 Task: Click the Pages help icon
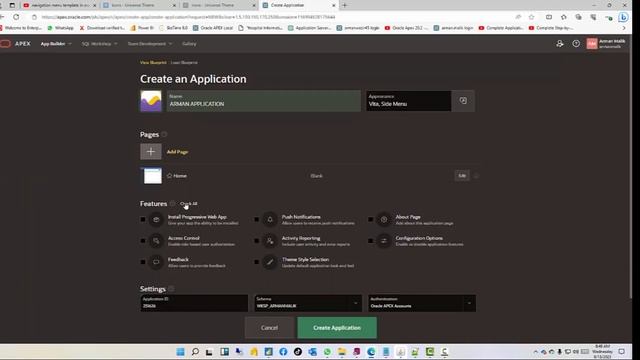164,134
